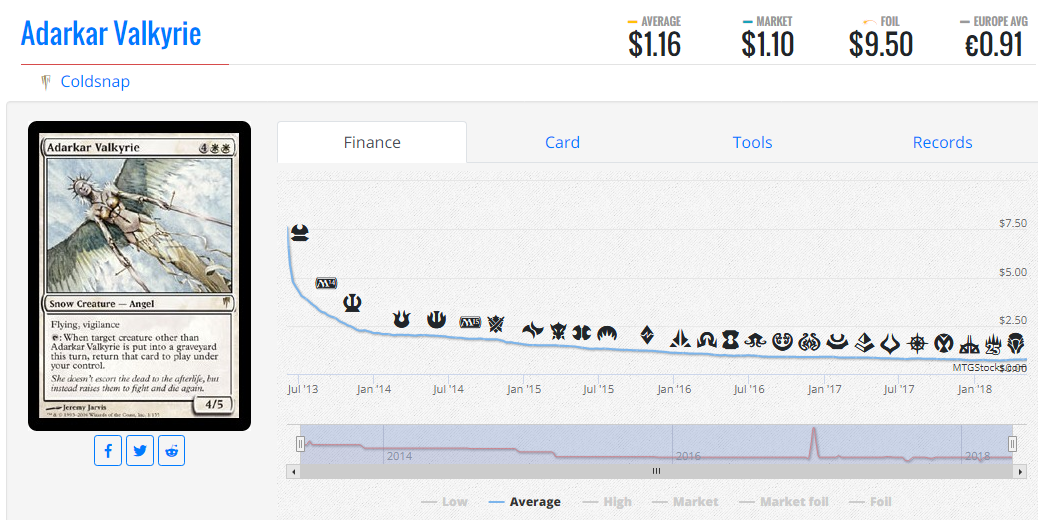The image size is (1038, 520).
Task: Click the Theros set symbol marker
Action: (352, 303)
